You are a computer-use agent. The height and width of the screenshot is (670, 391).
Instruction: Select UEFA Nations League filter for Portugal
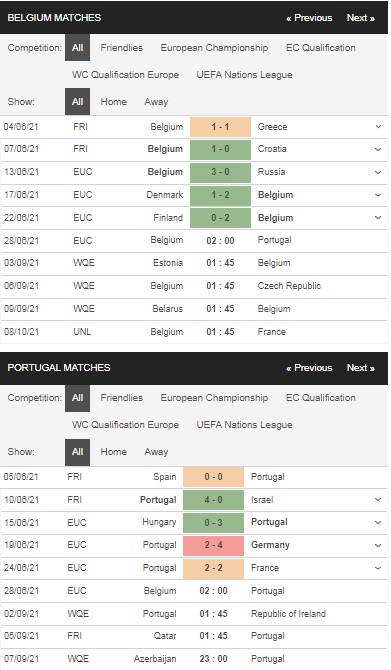point(244,425)
